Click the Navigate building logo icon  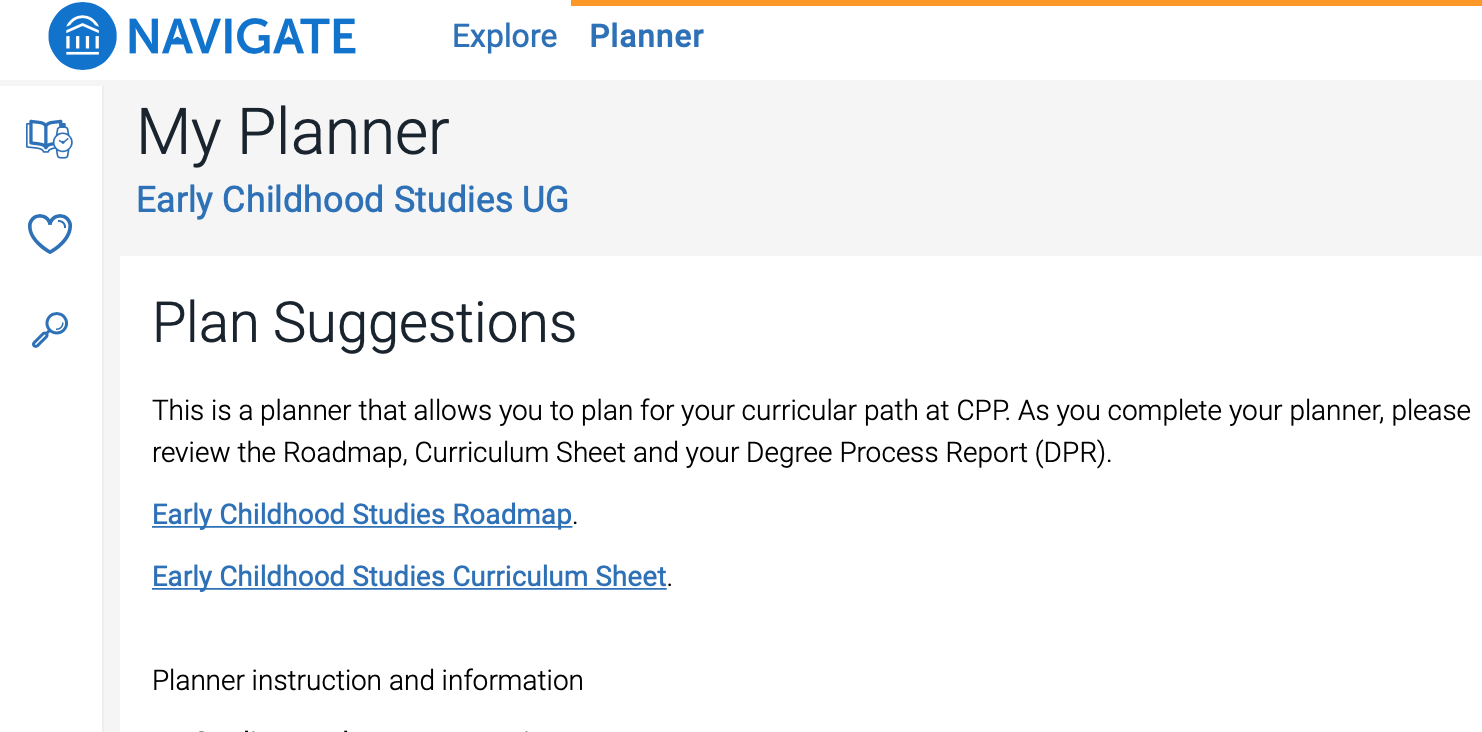coord(82,36)
